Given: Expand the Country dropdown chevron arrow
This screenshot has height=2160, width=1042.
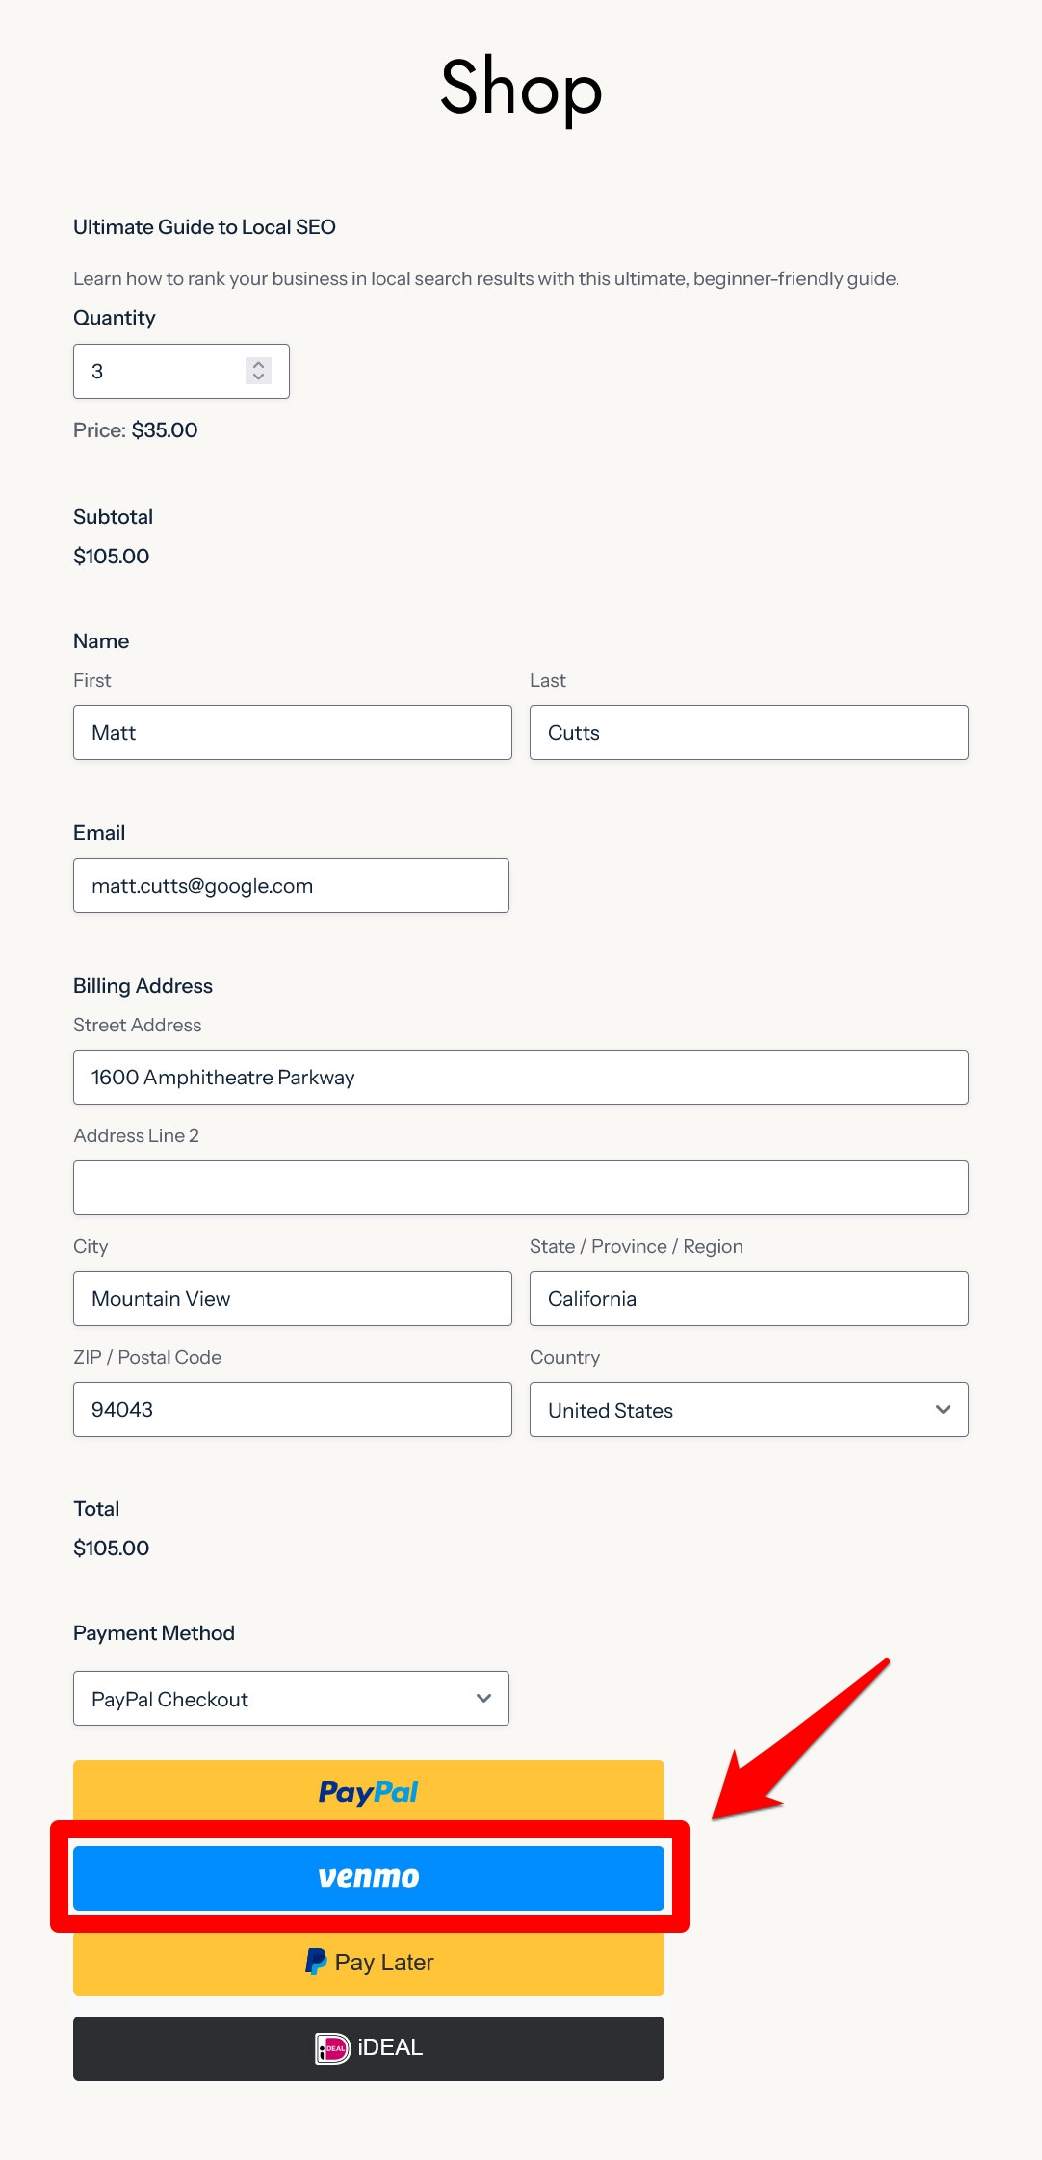Looking at the screenshot, I should pyautogui.click(x=943, y=1409).
